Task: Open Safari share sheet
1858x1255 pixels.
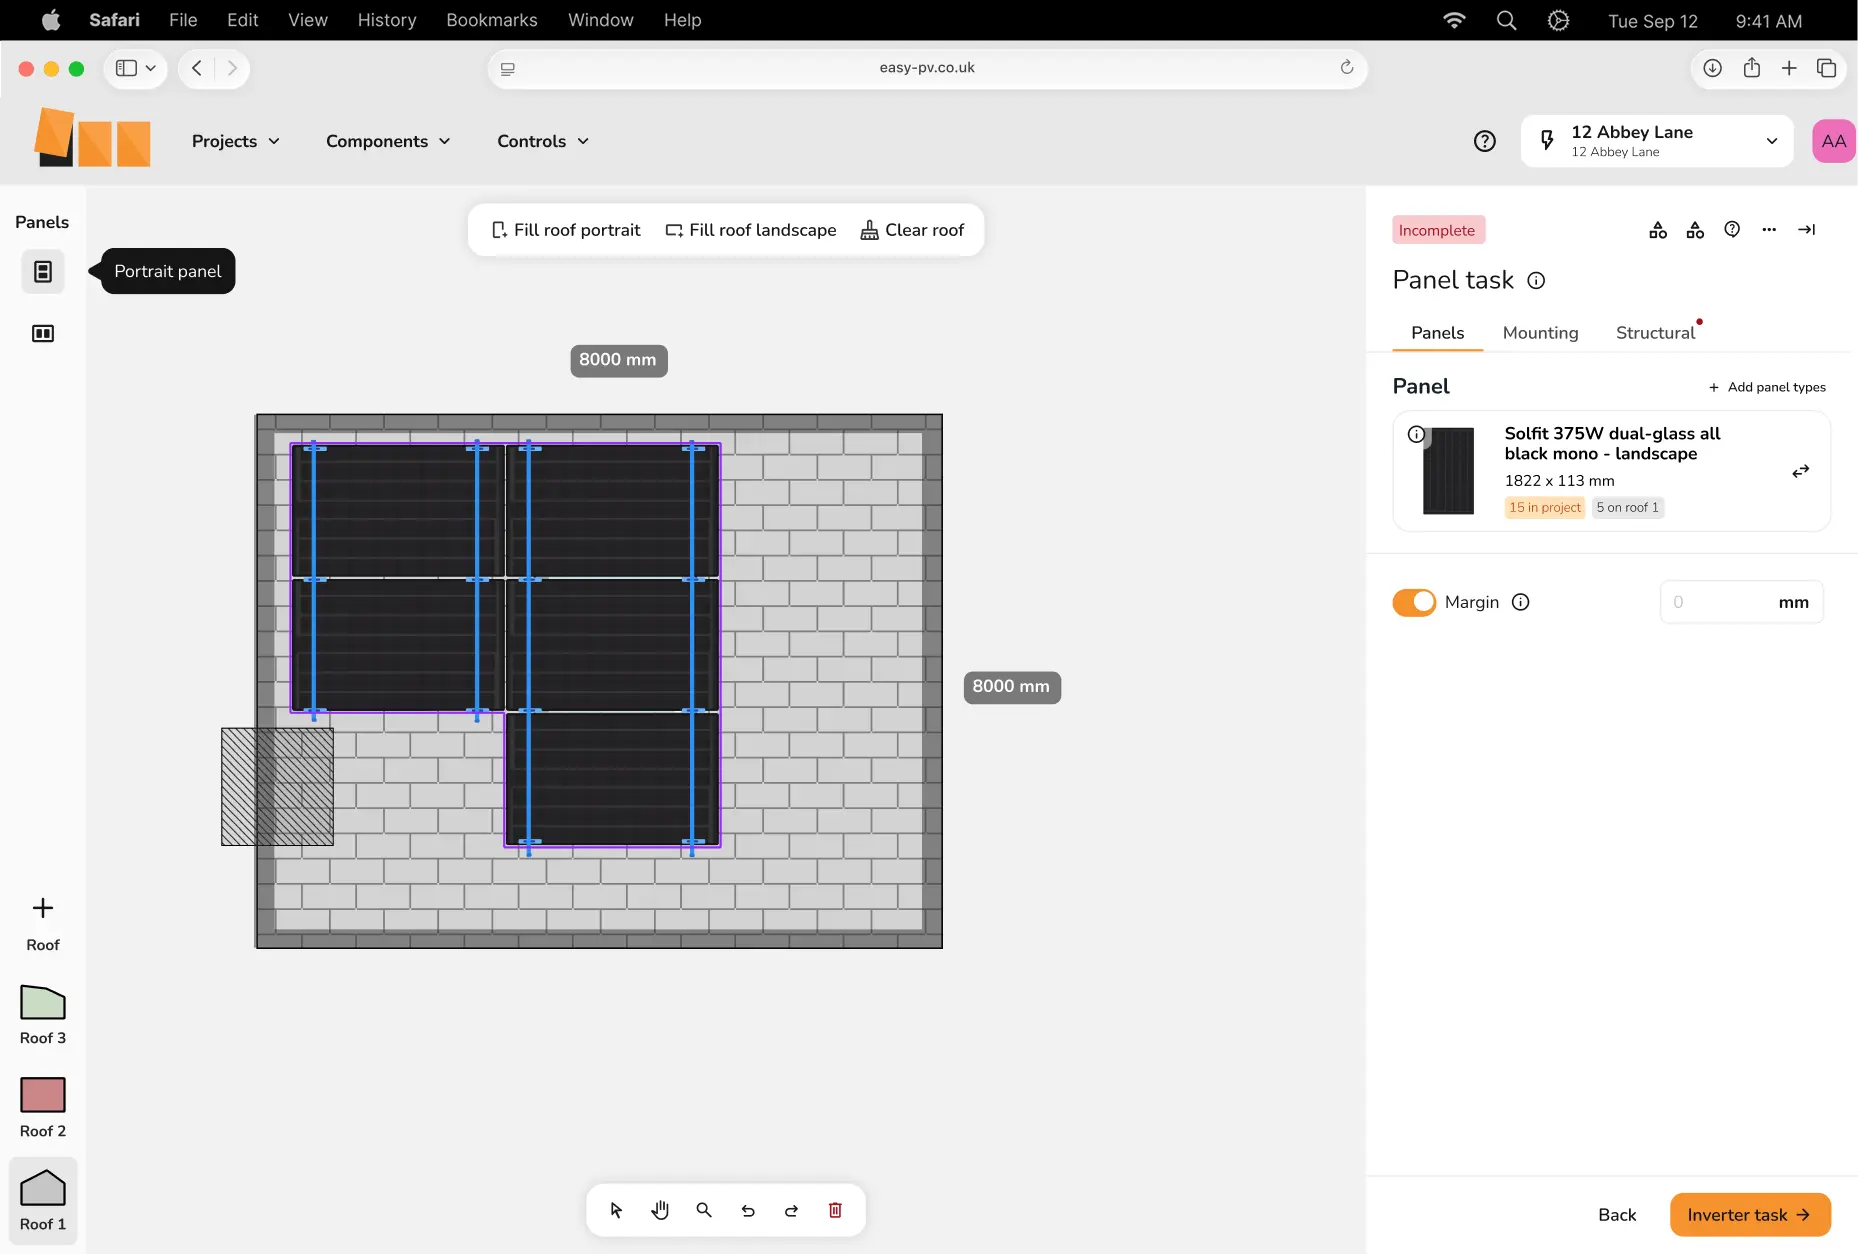Action: point(1751,68)
